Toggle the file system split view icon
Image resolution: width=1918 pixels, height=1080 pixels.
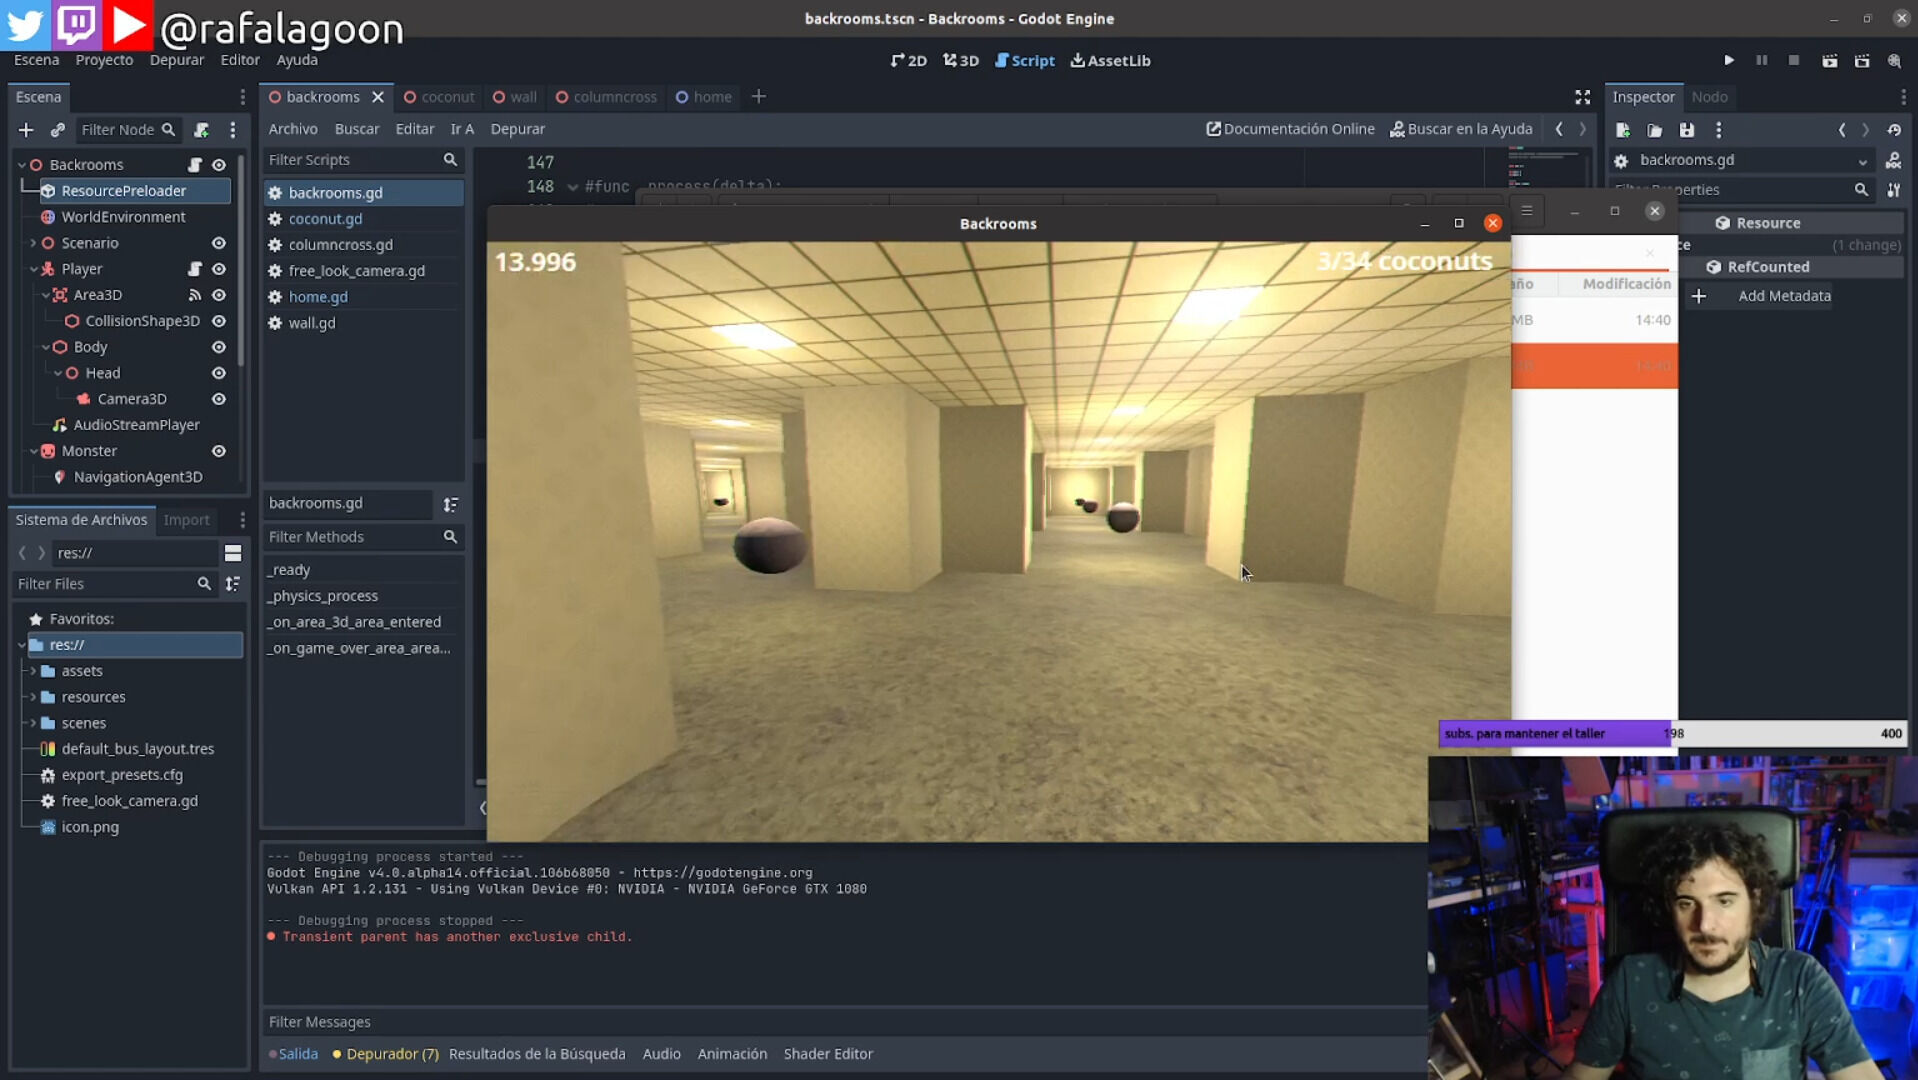(233, 553)
